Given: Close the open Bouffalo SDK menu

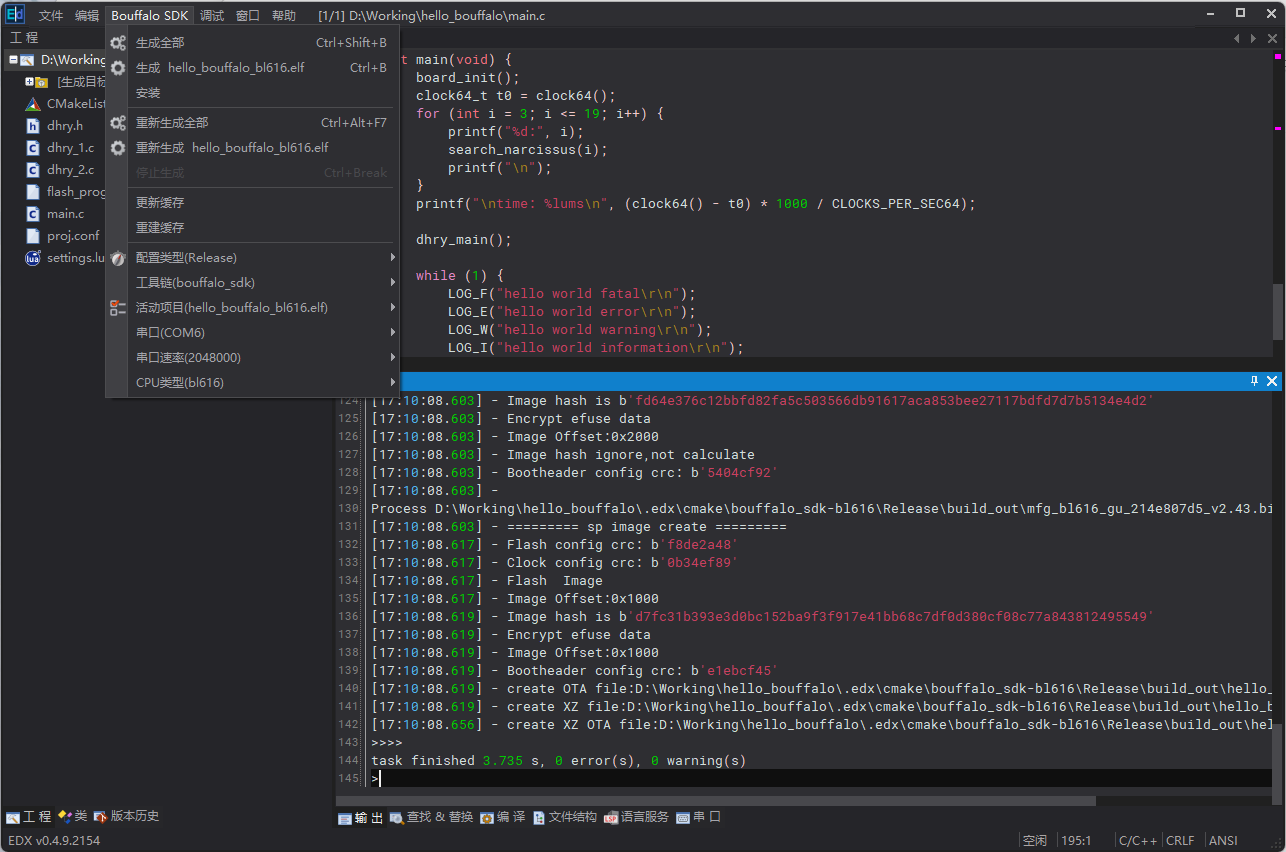Looking at the screenshot, I should (x=150, y=16).
